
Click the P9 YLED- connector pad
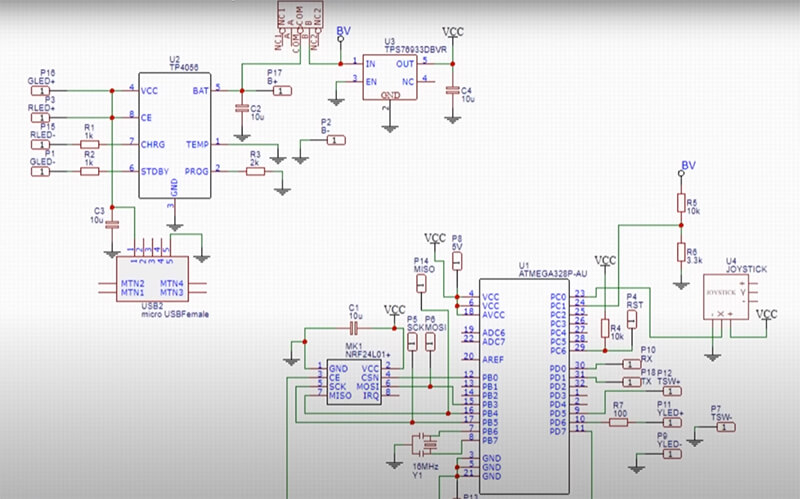tap(672, 454)
